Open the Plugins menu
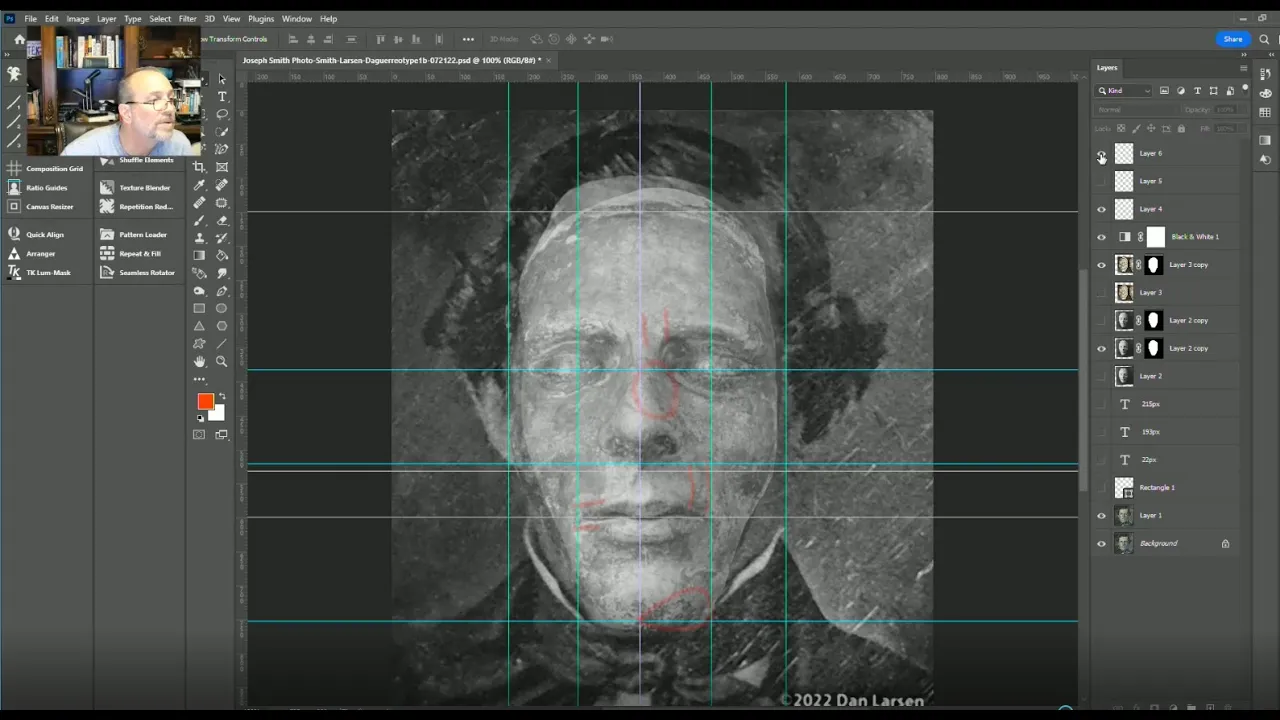 pos(261,19)
